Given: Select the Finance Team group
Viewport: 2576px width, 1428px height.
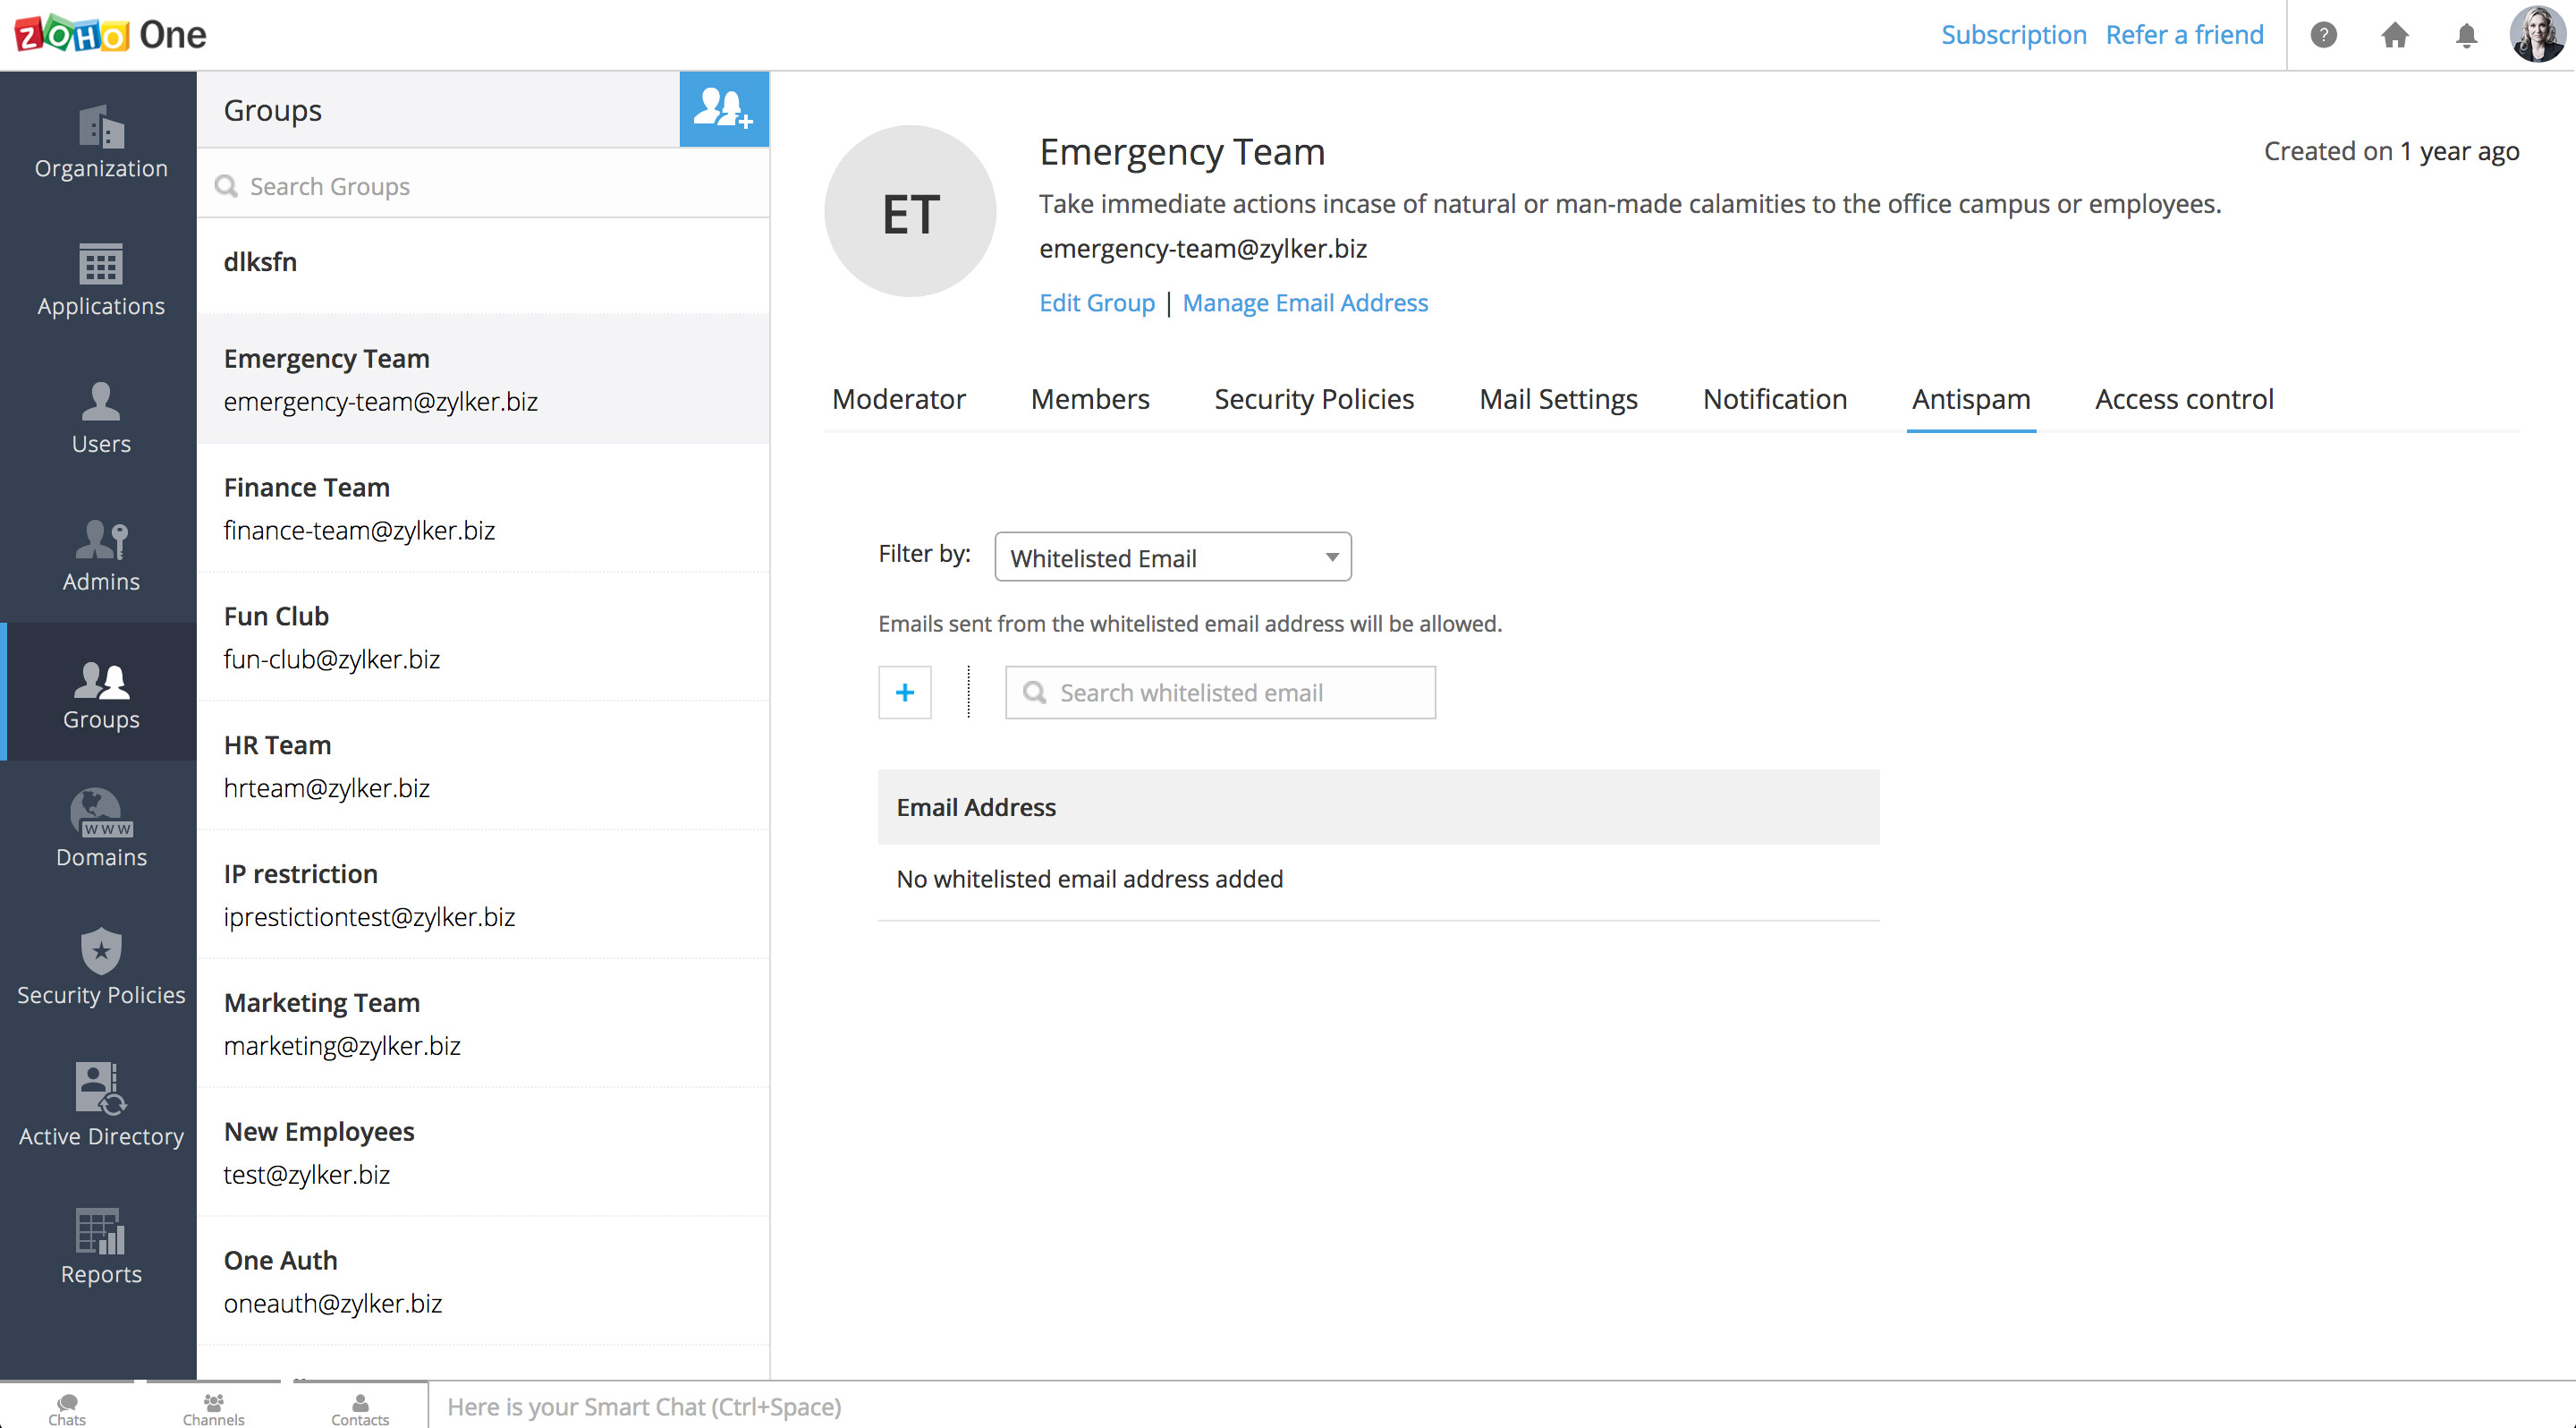Looking at the screenshot, I should tap(483, 508).
